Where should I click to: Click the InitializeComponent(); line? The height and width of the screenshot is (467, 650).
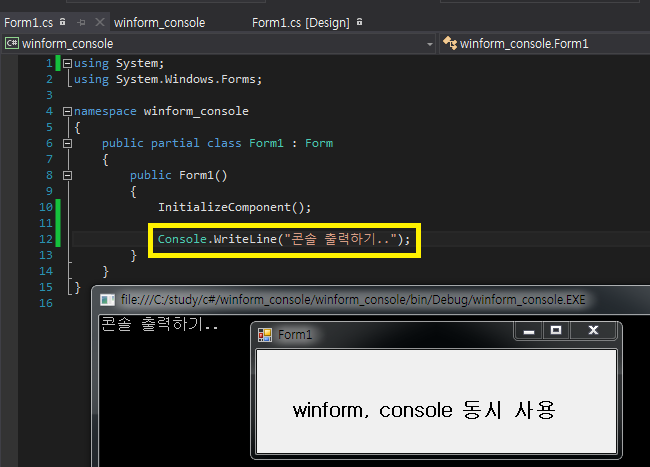coord(234,207)
